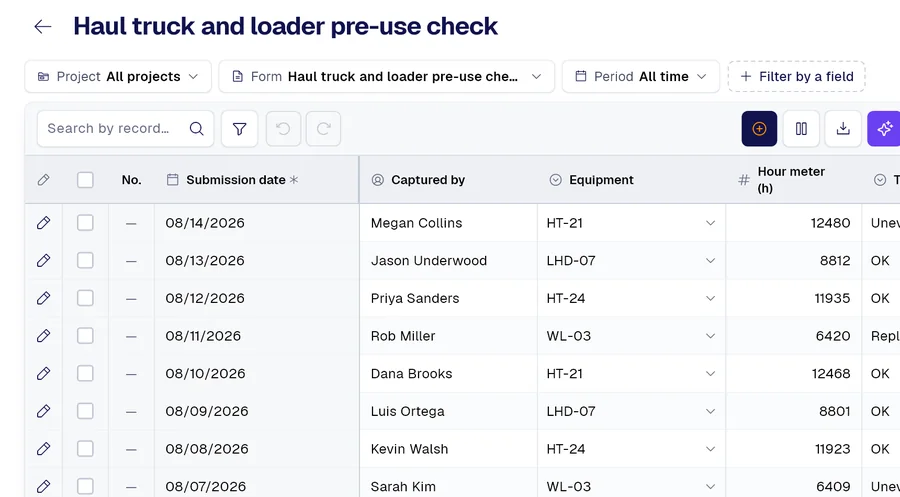Open the columns layout button
The width and height of the screenshot is (900, 497).
pos(801,129)
